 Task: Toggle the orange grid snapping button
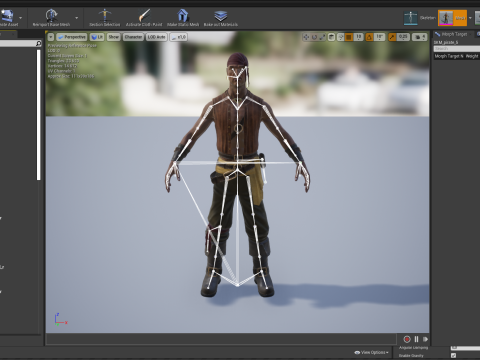pyautogui.click(x=349, y=37)
